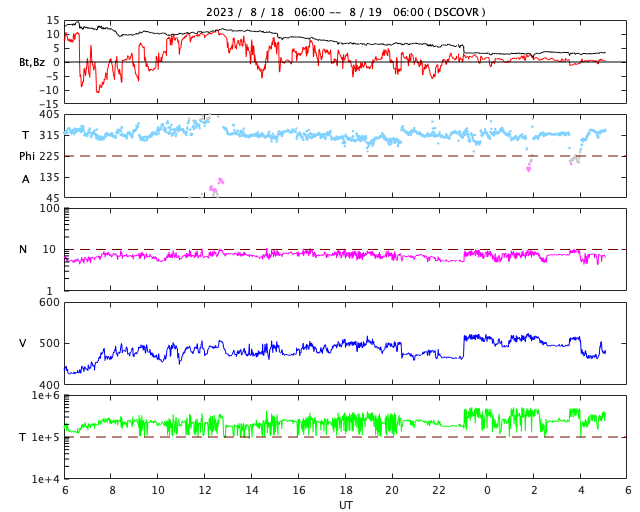
Task: Click the '405' Phi tick label
Action: pyautogui.click(x=49, y=115)
